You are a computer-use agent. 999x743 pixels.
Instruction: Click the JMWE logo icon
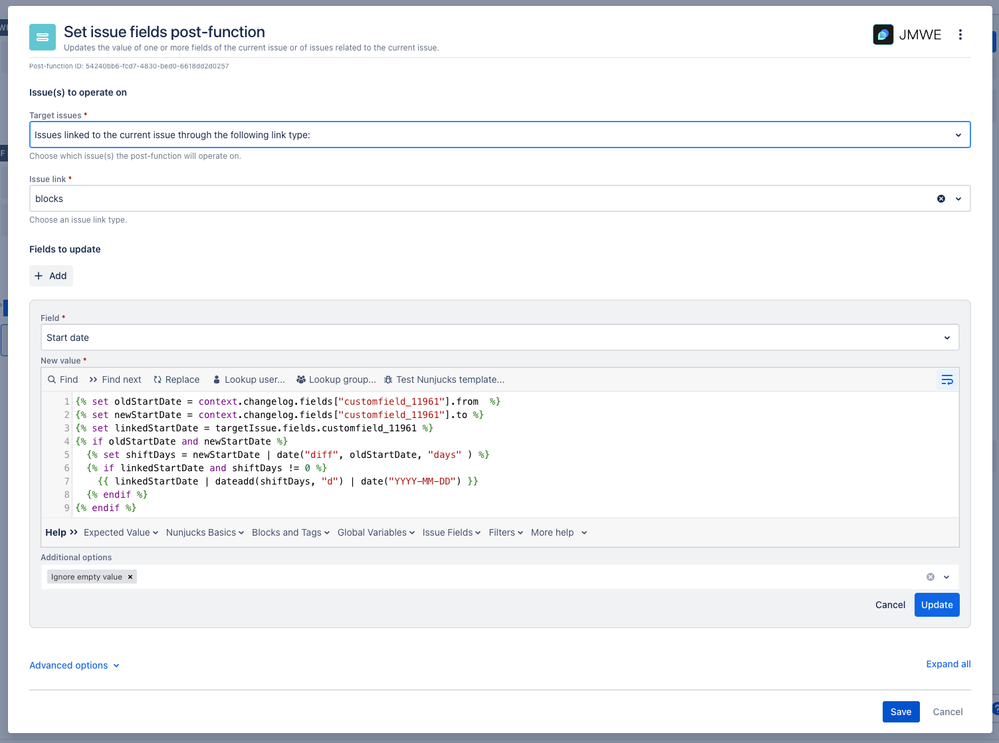(882, 34)
